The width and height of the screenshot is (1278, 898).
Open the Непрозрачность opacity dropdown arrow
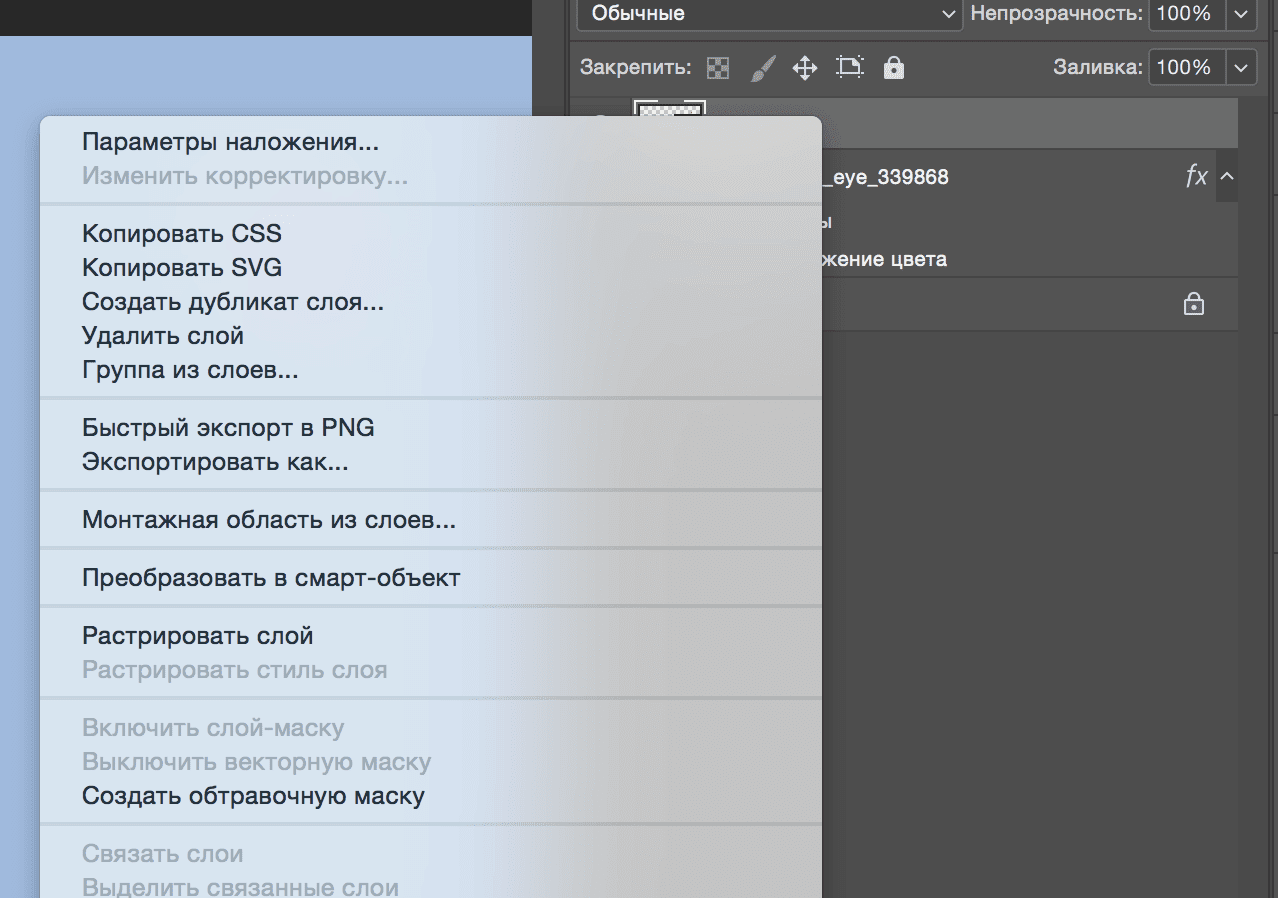(1241, 14)
